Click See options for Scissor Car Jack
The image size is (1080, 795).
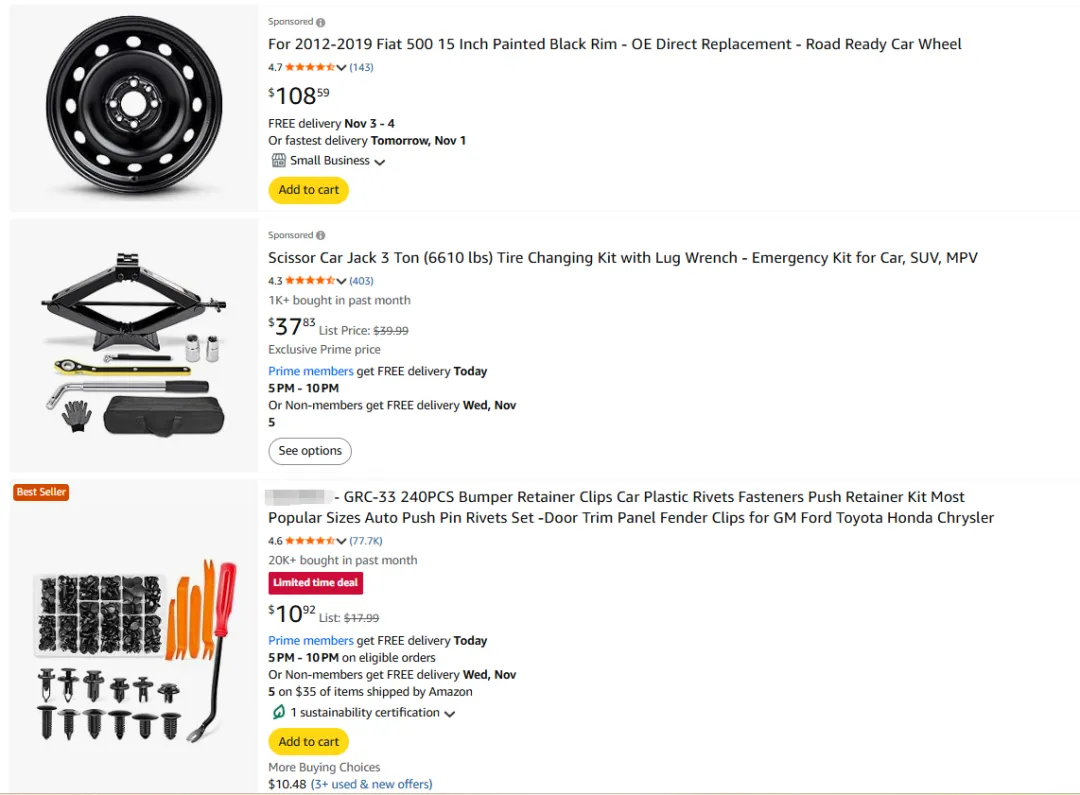[x=310, y=451]
